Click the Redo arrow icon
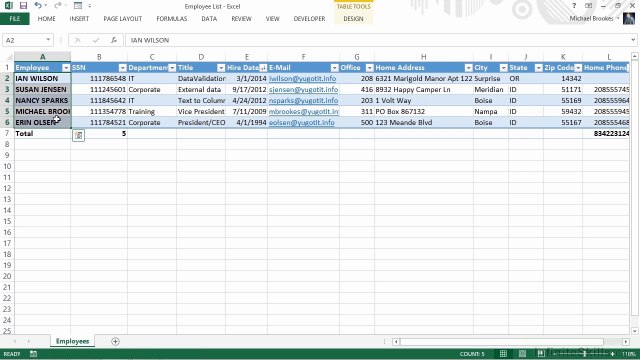 coord(57,6)
